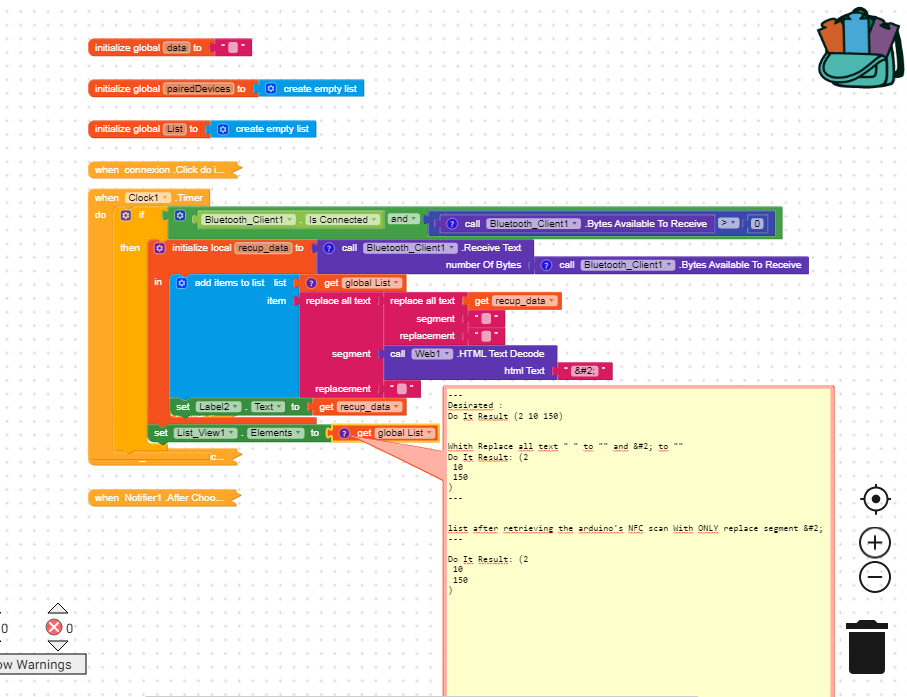Select collapsed 'when Notifier1.After Choo...' block
The width and height of the screenshot is (907, 697).
(164, 497)
